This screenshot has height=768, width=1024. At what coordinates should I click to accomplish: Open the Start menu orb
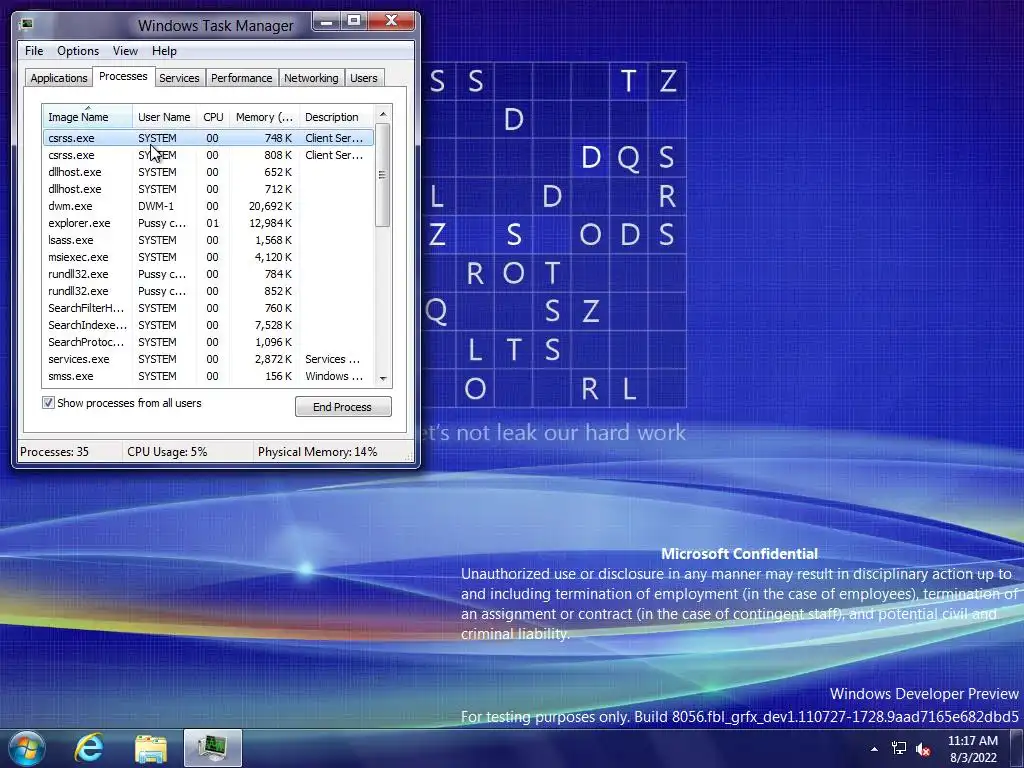(27, 748)
